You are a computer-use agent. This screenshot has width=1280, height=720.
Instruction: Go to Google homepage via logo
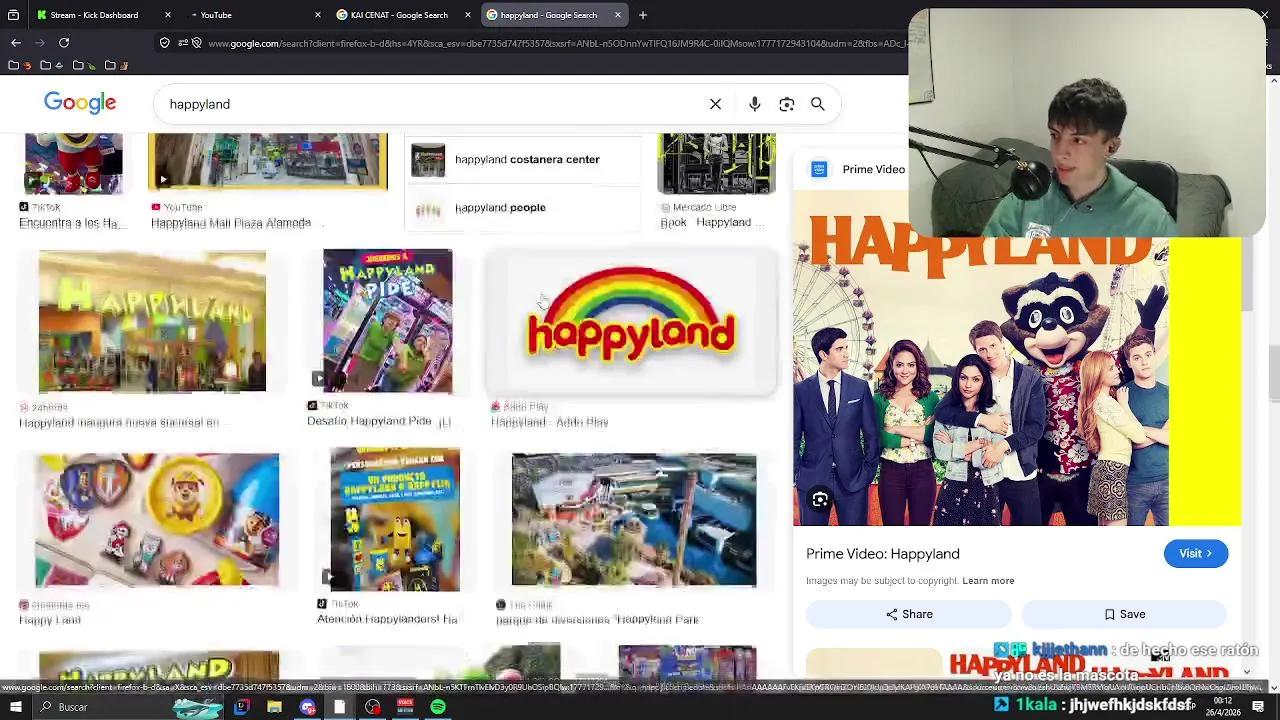pos(80,103)
